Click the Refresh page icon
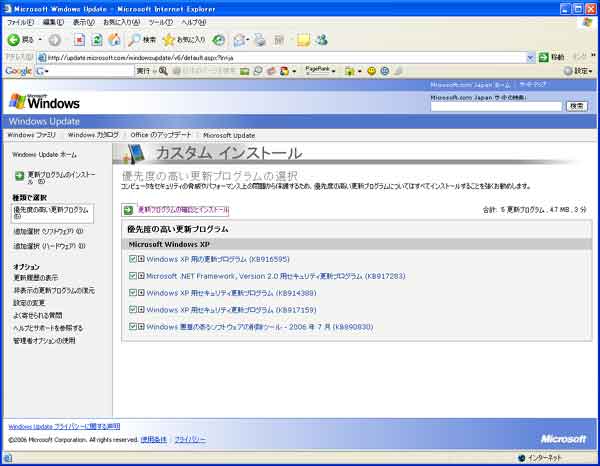The height and width of the screenshot is (466, 600). (x=97, y=40)
